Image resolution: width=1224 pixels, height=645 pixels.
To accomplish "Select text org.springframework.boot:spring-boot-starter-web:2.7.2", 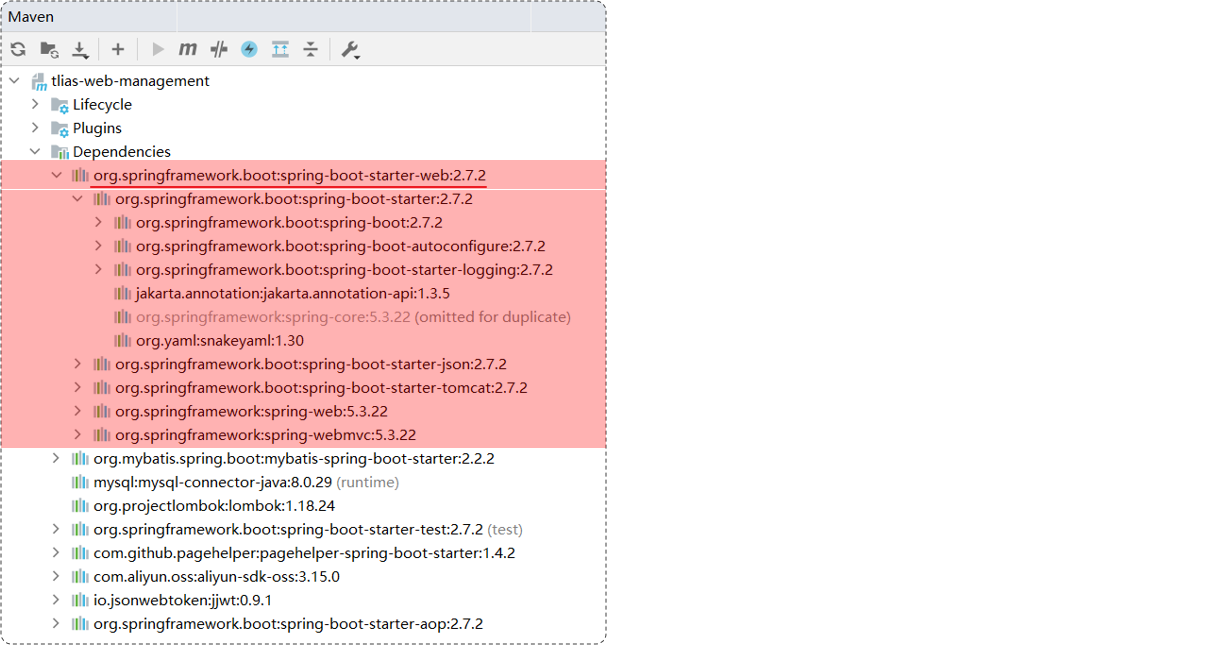I will pos(290,176).
